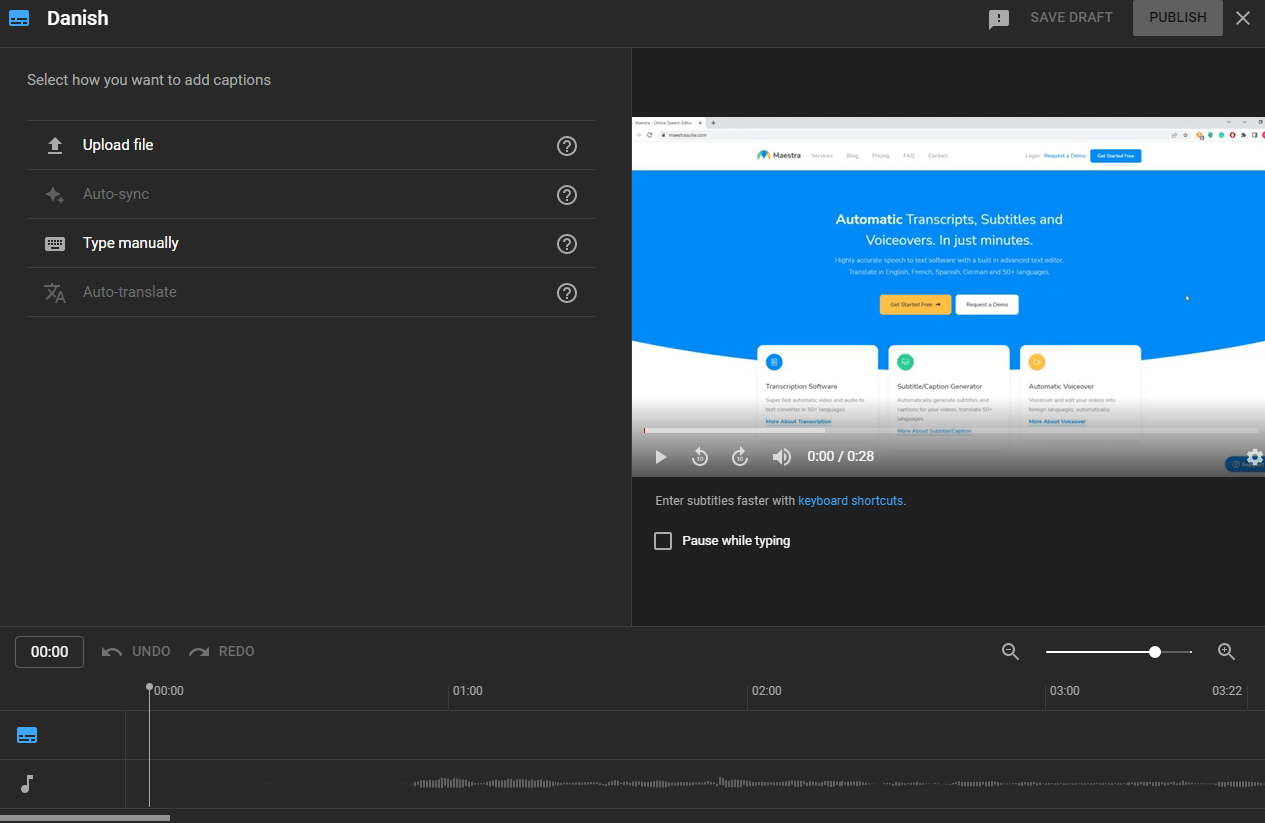Select the Auto-sync option
1265x823 pixels.
point(311,194)
